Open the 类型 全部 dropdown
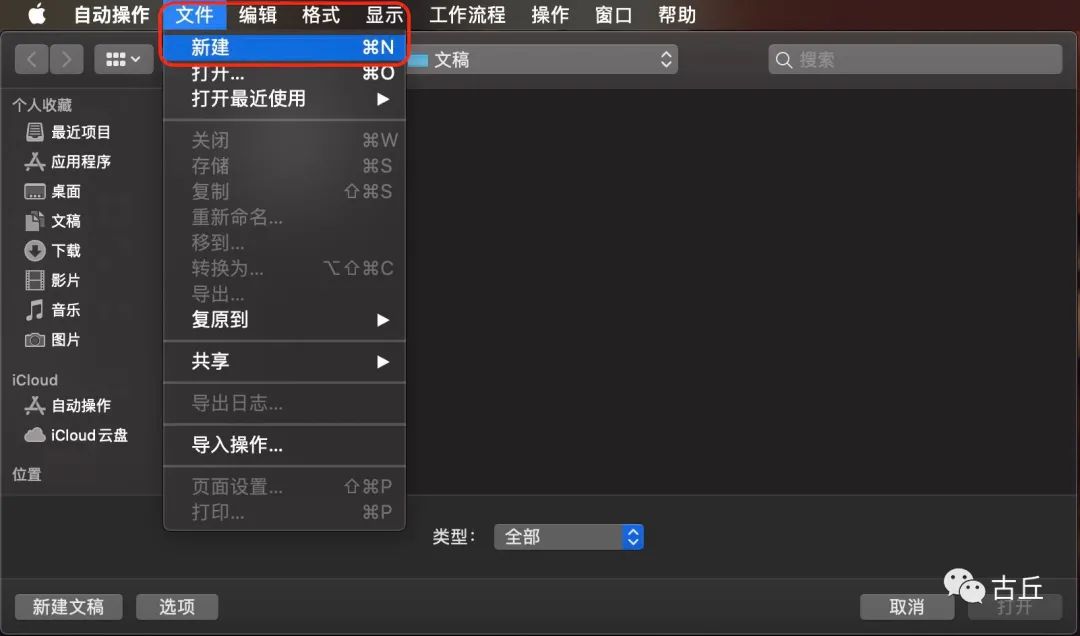Image resolution: width=1080 pixels, height=636 pixels. (569, 536)
